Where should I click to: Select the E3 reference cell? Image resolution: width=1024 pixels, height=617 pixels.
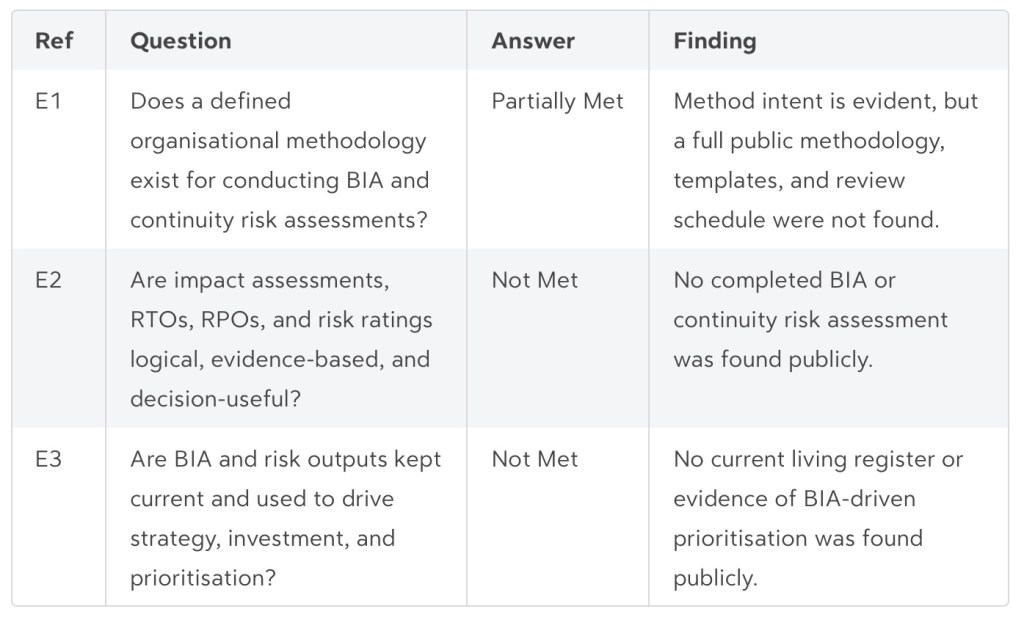(x=48, y=459)
